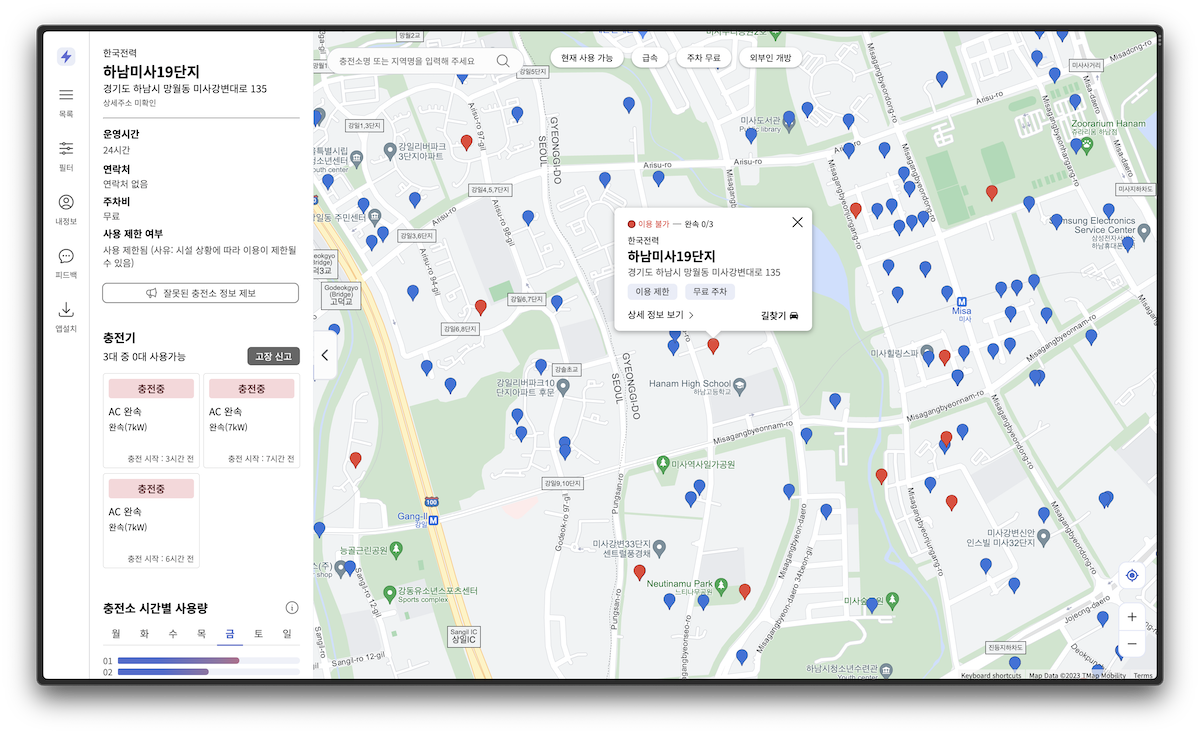Open the Terms link on map
Screen dimensions: 1200x734
[1143, 676]
